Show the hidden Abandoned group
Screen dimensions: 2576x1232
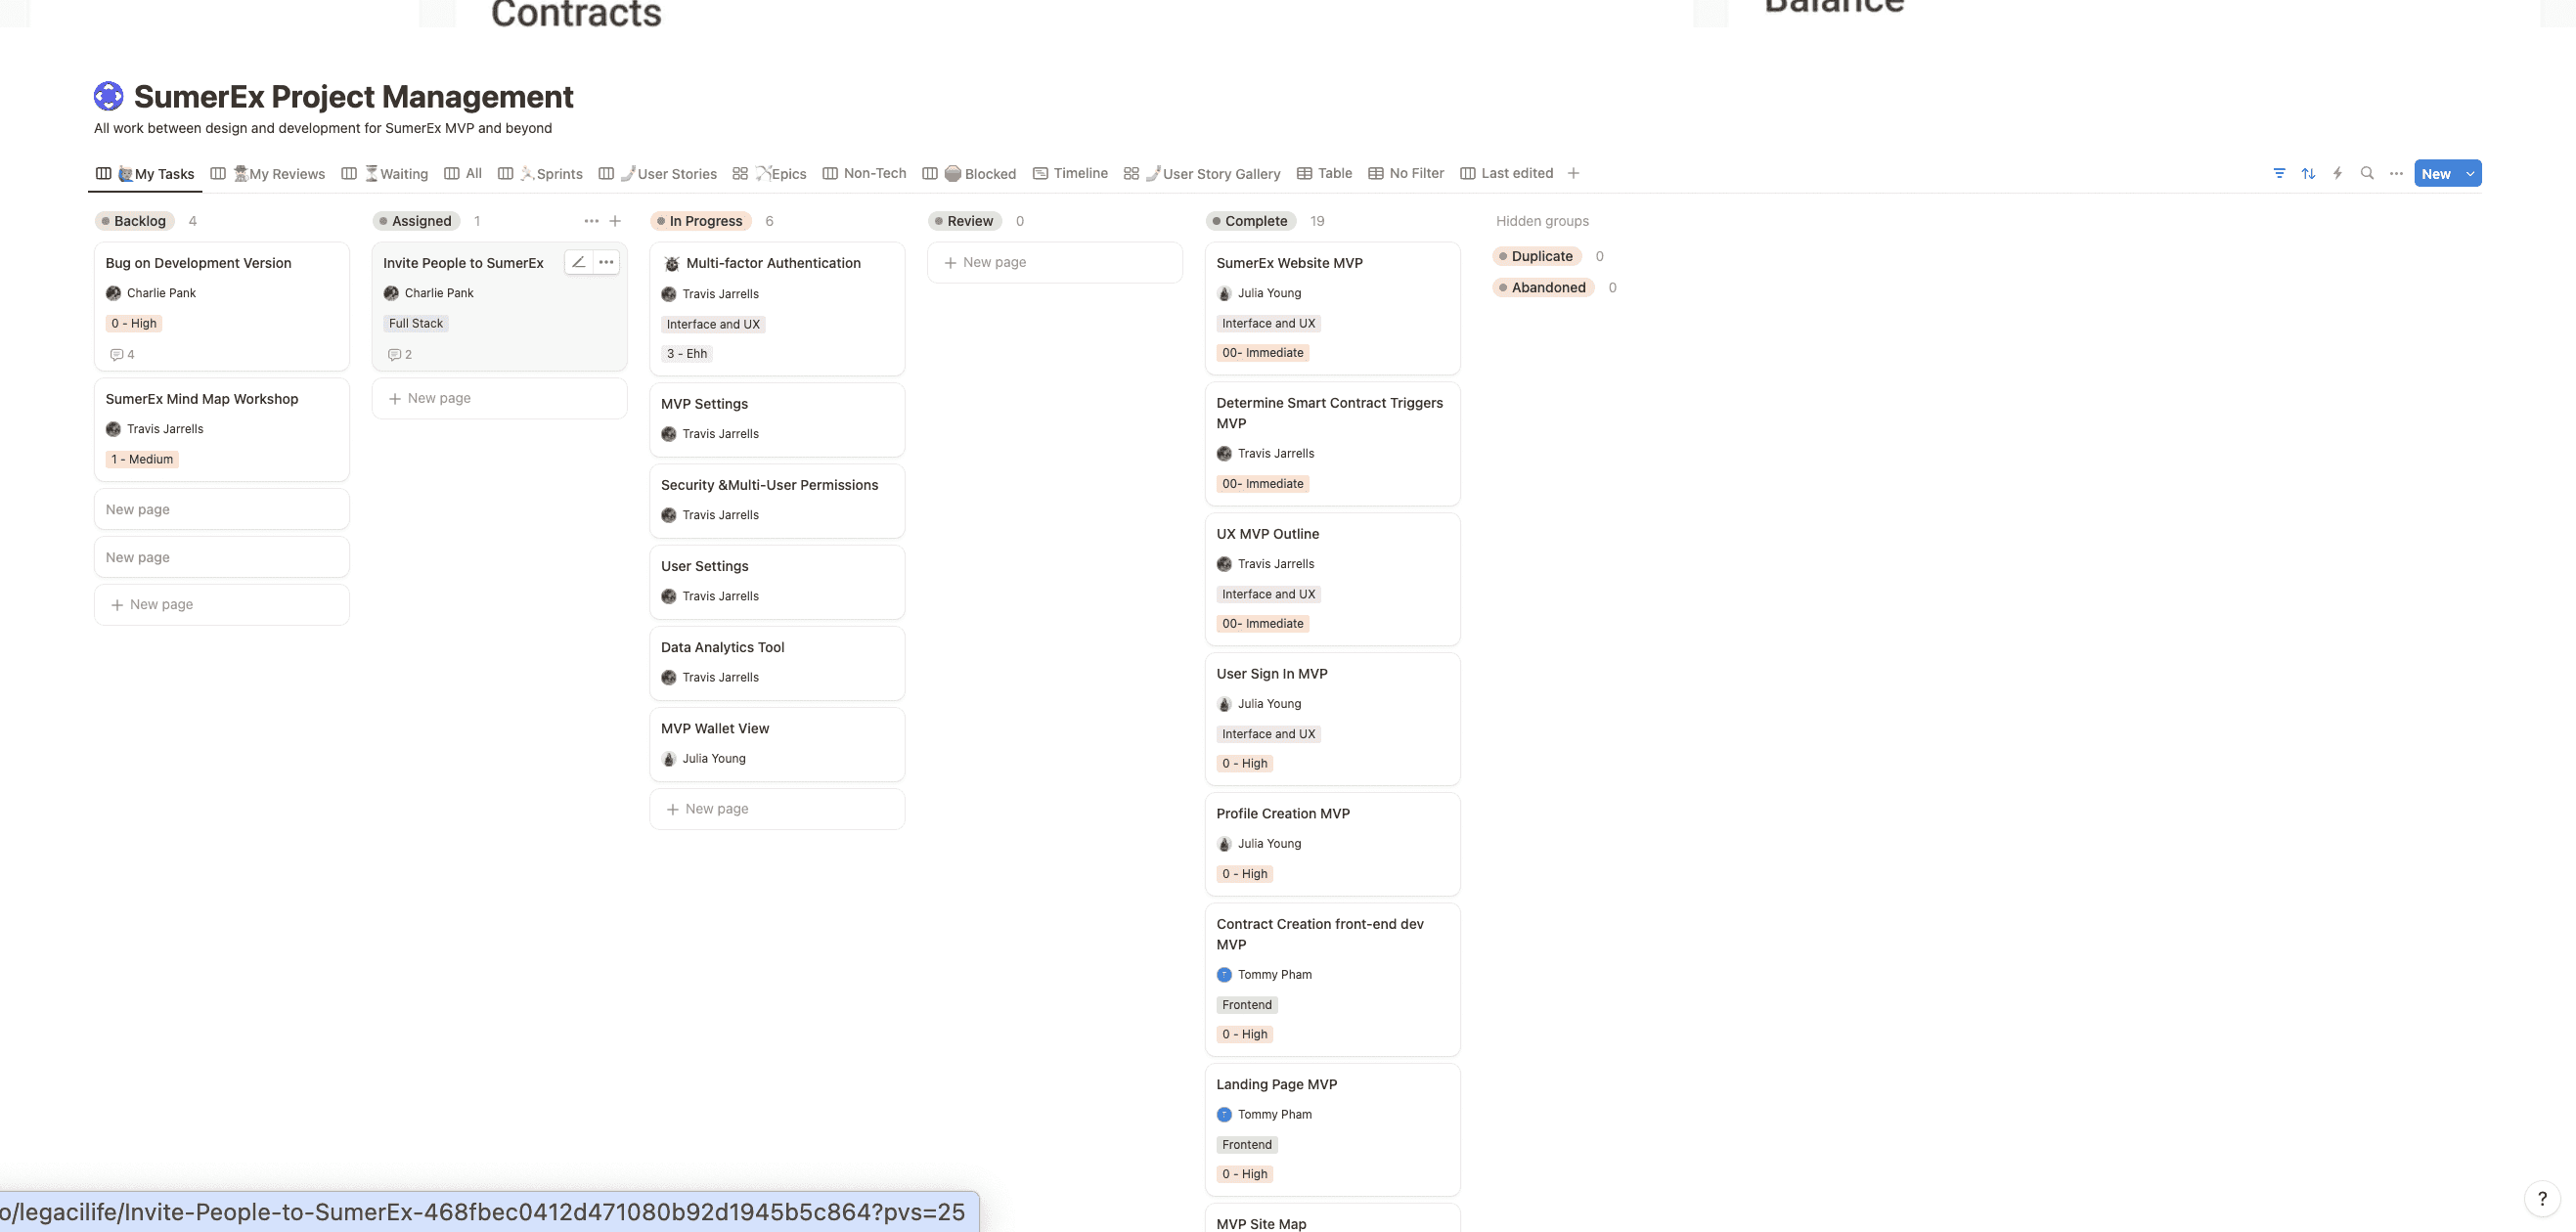[x=1547, y=287]
